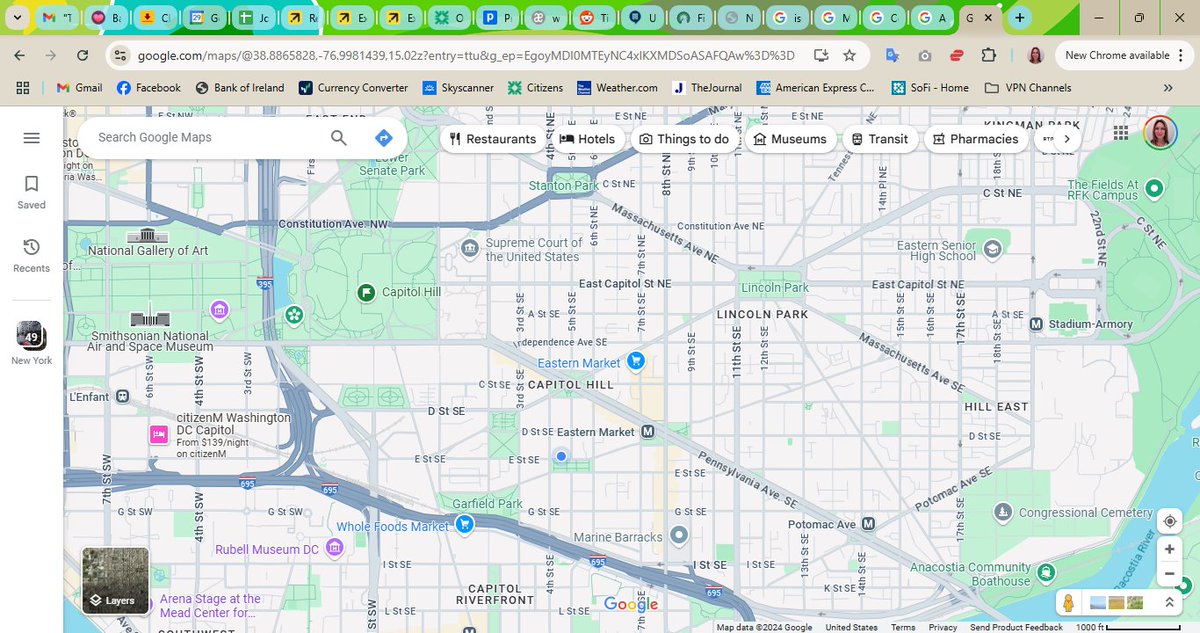The height and width of the screenshot is (633, 1200).
Task: Click the Rubell Museum DC marker
Action: click(335, 547)
